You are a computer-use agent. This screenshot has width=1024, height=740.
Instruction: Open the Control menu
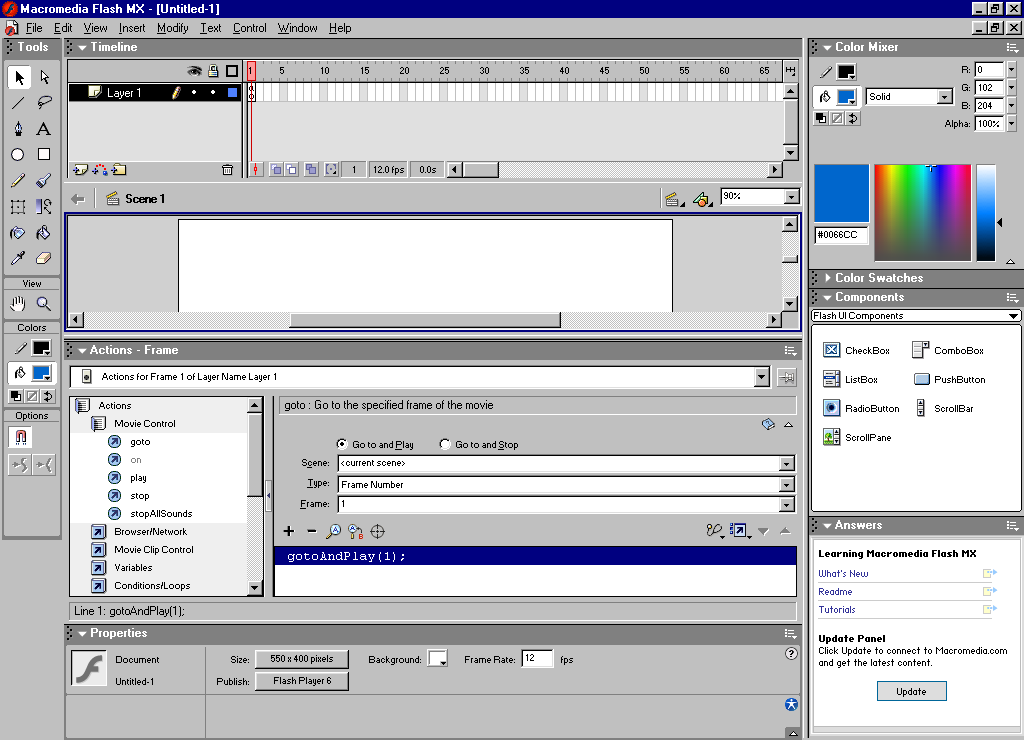249,28
